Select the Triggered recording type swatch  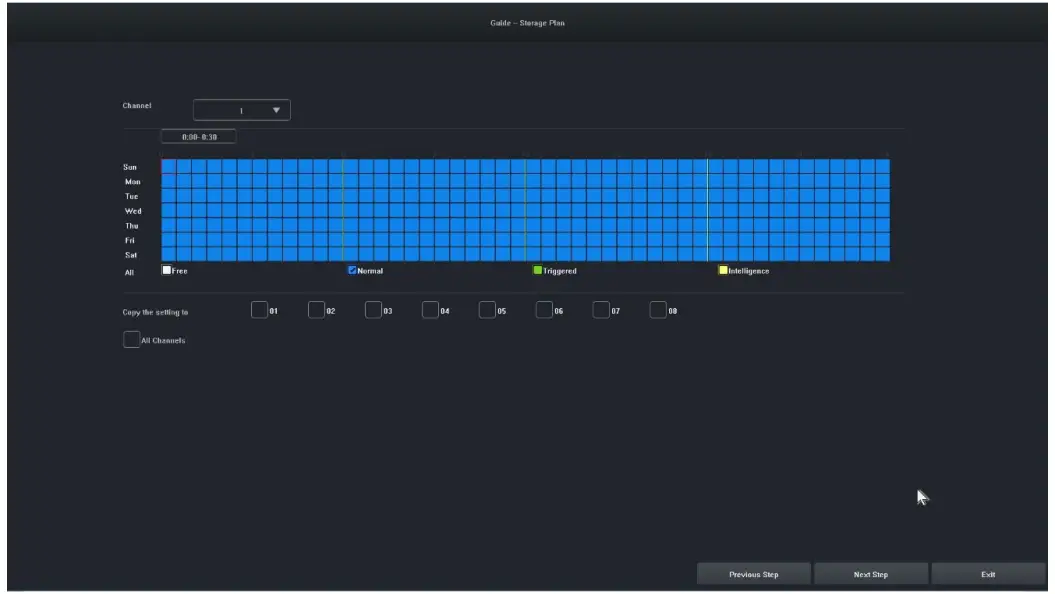click(538, 270)
